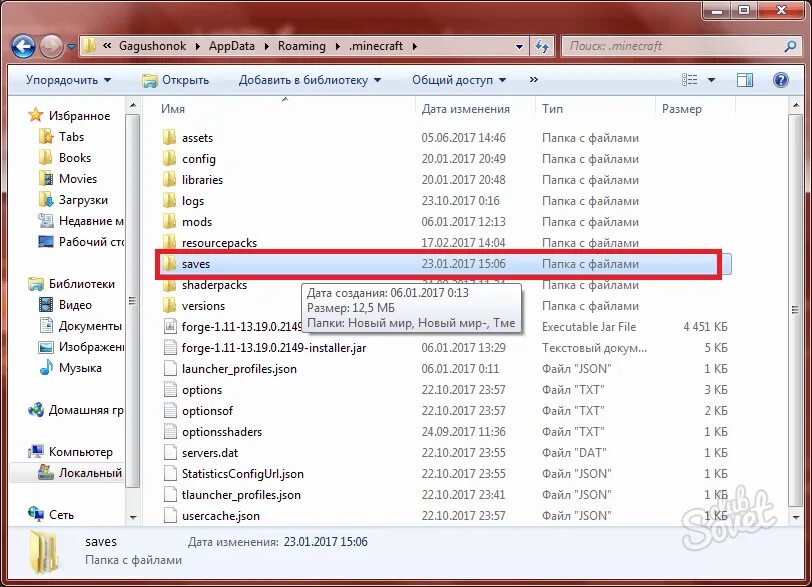Click the Forward navigation arrow
Image resolution: width=812 pixels, height=587 pixels.
tap(51, 47)
